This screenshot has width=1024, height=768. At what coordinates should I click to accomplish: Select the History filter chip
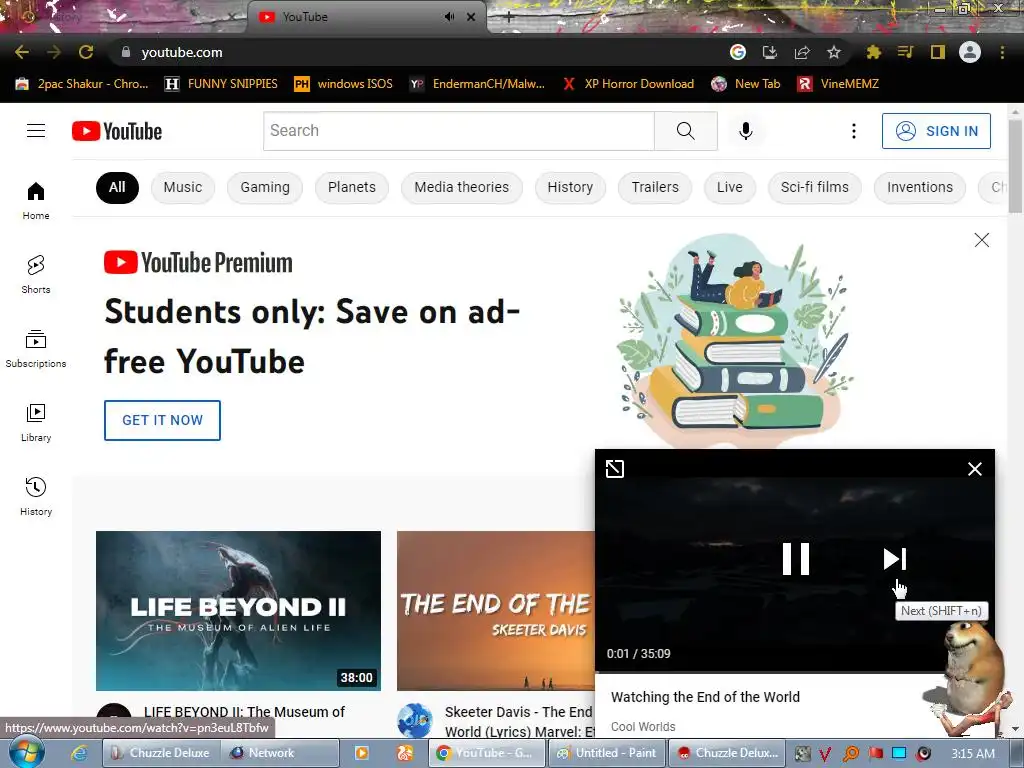[570, 187]
